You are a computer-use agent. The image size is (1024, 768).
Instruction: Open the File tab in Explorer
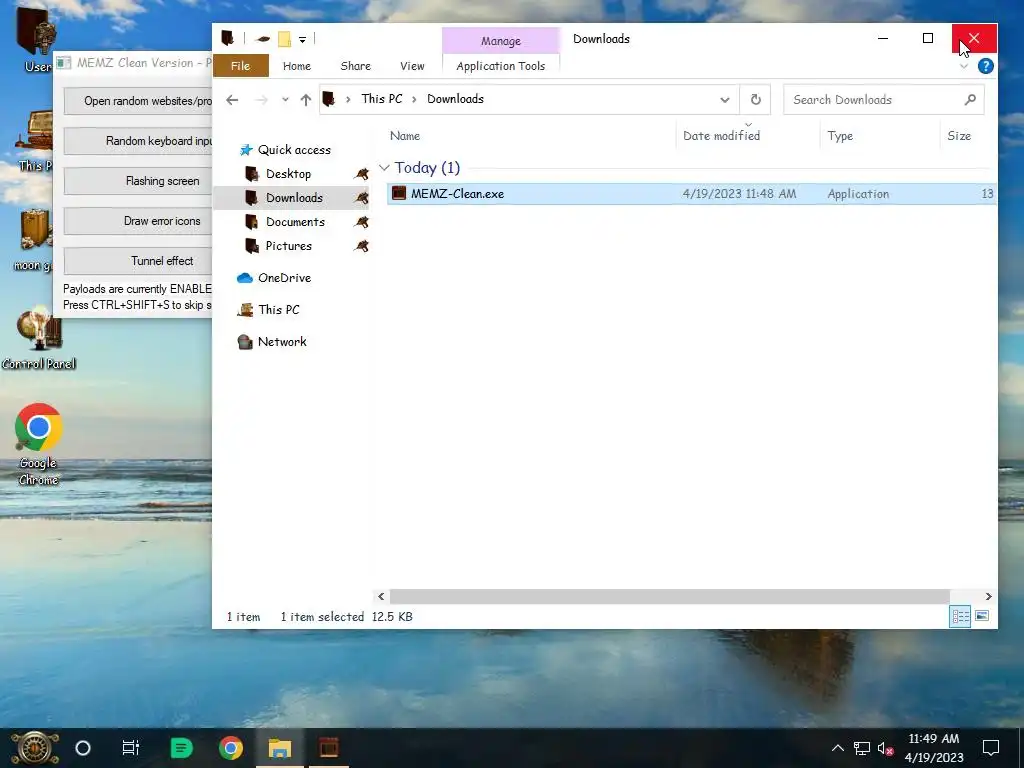tap(240, 66)
